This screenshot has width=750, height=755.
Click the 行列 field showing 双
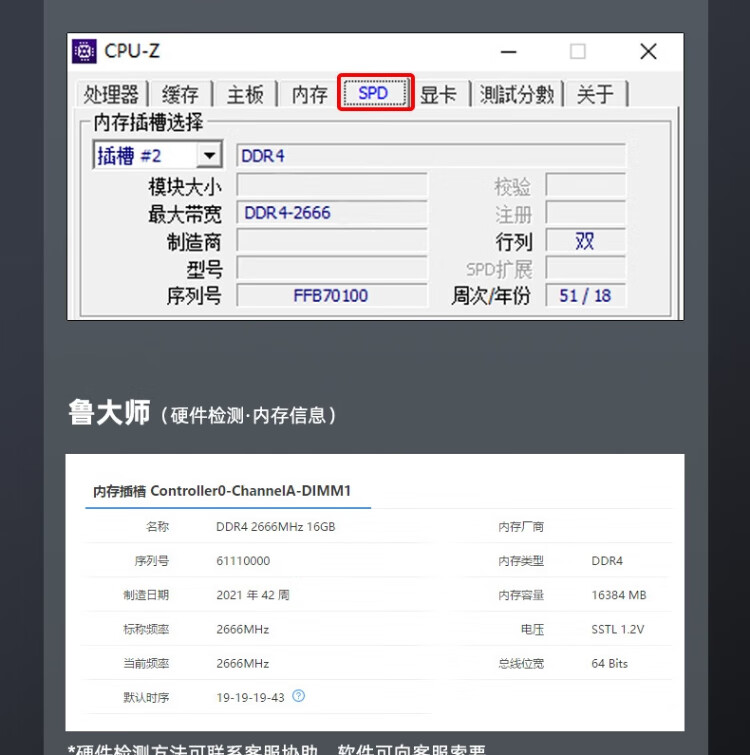coord(585,241)
